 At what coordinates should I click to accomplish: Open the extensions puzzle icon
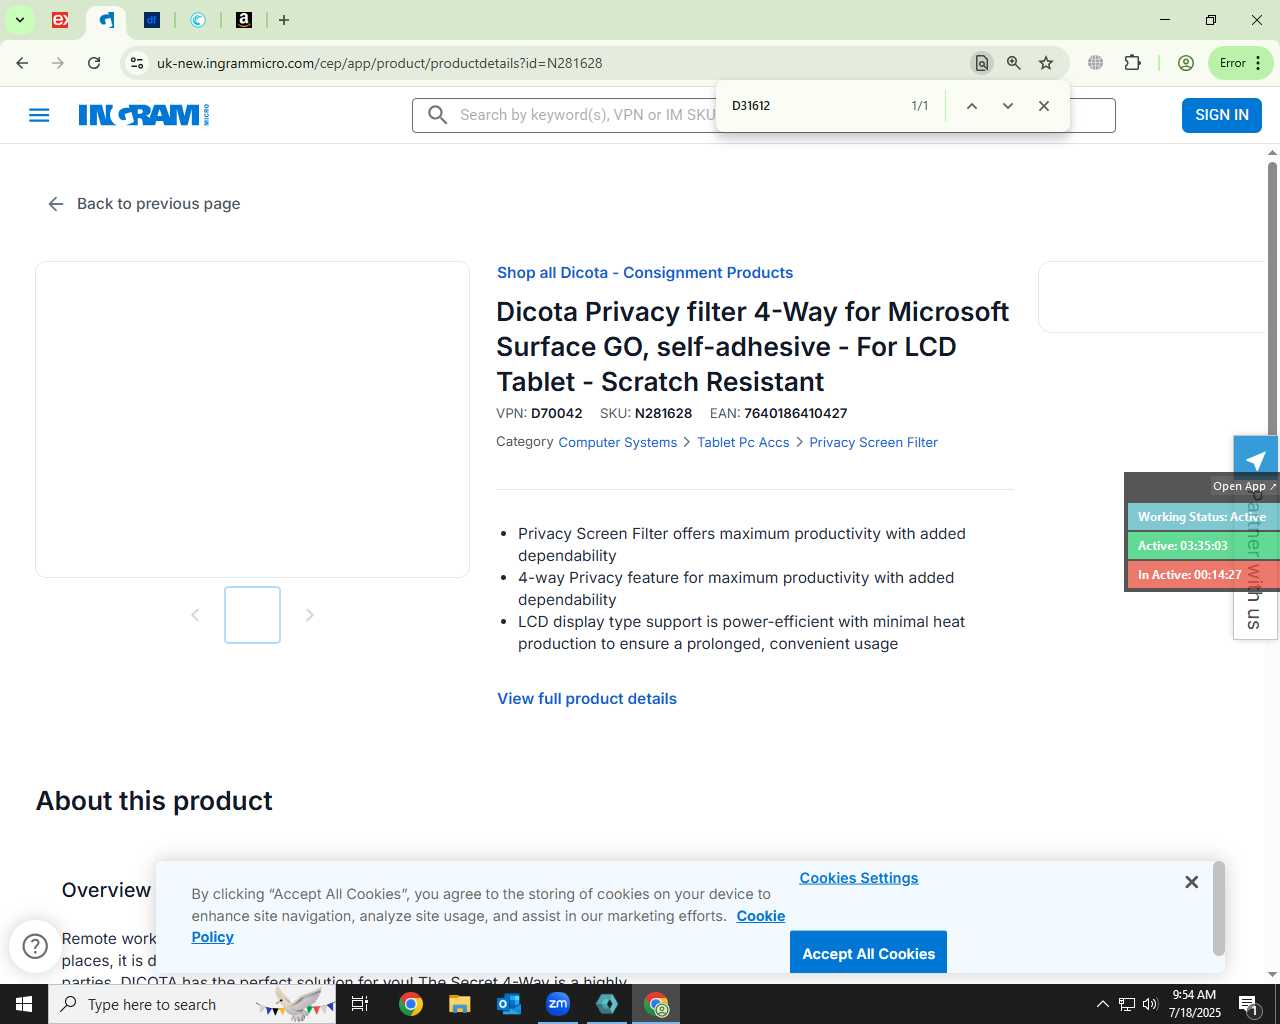pos(1132,63)
